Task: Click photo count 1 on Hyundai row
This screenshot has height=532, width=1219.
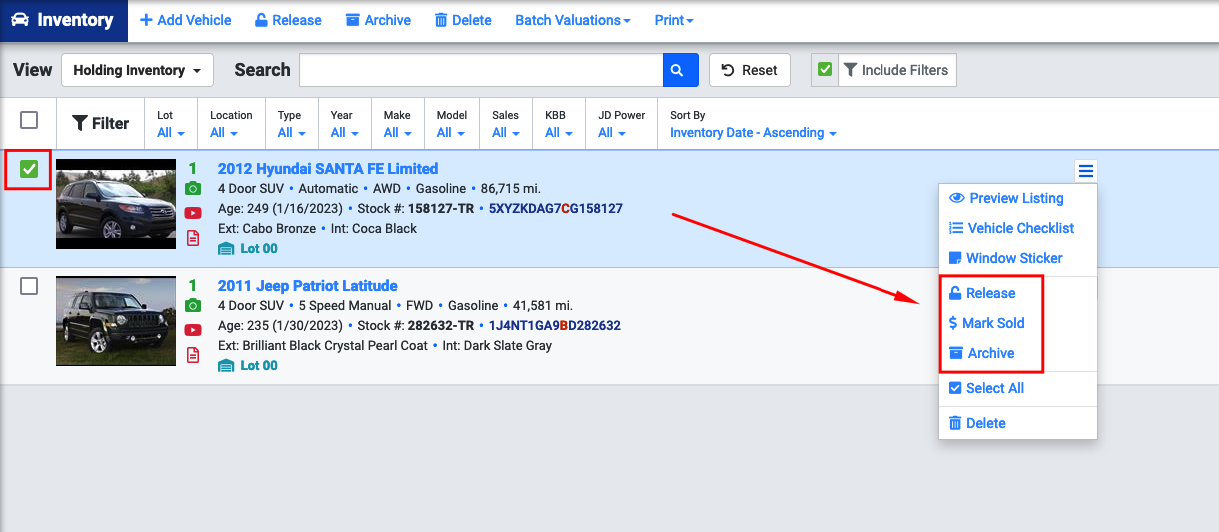Action: 193,169
